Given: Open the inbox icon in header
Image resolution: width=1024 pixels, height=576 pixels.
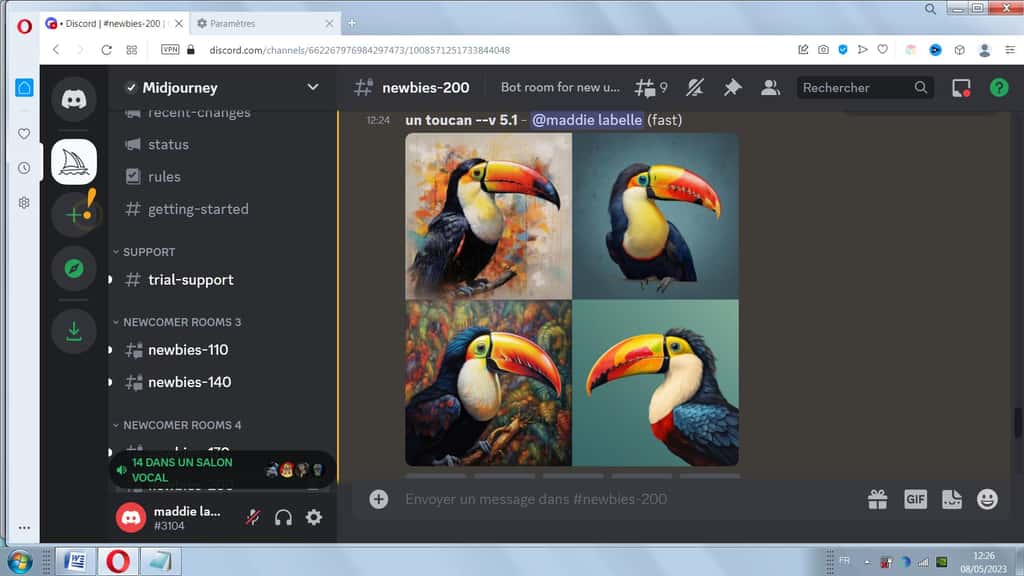Looking at the screenshot, I should click(x=961, y=88).
